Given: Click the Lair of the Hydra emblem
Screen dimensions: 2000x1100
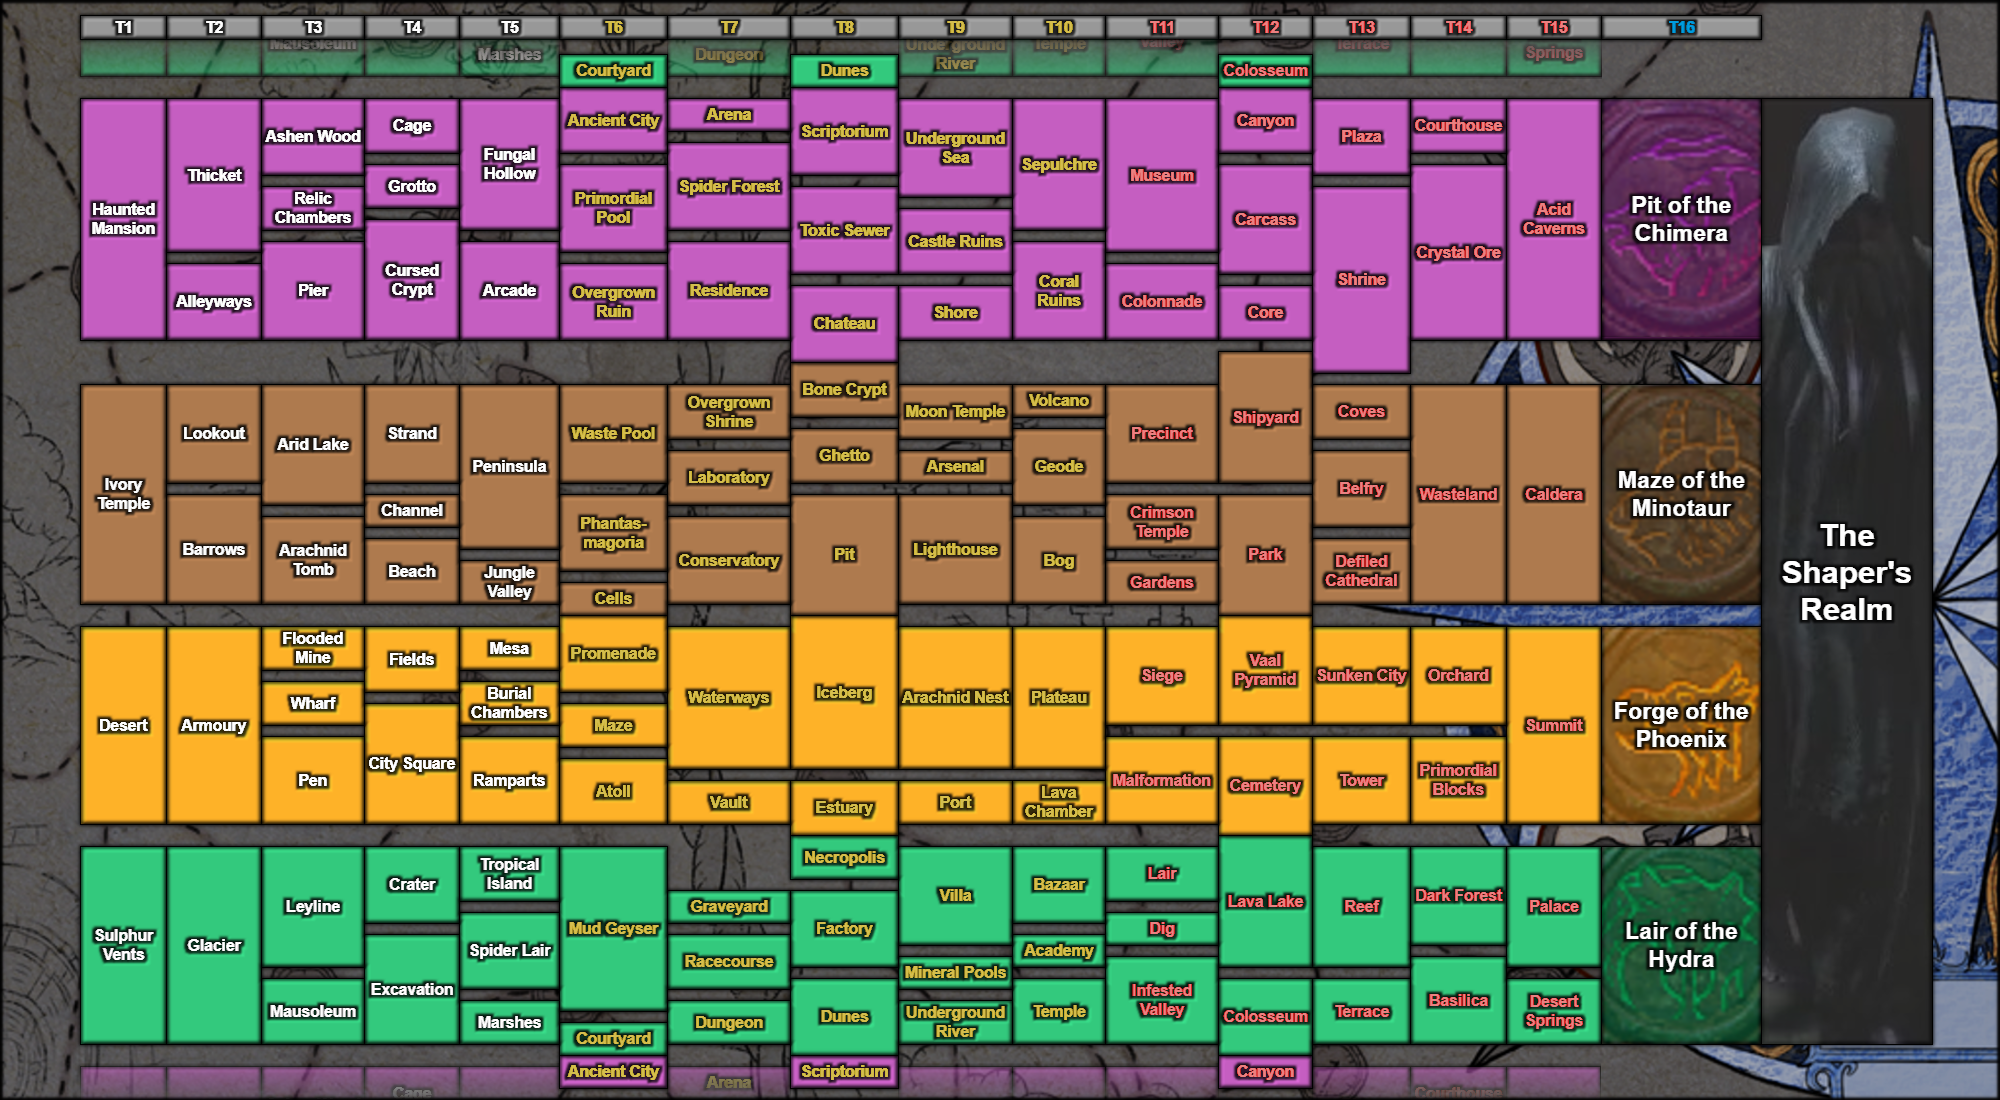Looking at the screenshot, I should click(1680, 945).
